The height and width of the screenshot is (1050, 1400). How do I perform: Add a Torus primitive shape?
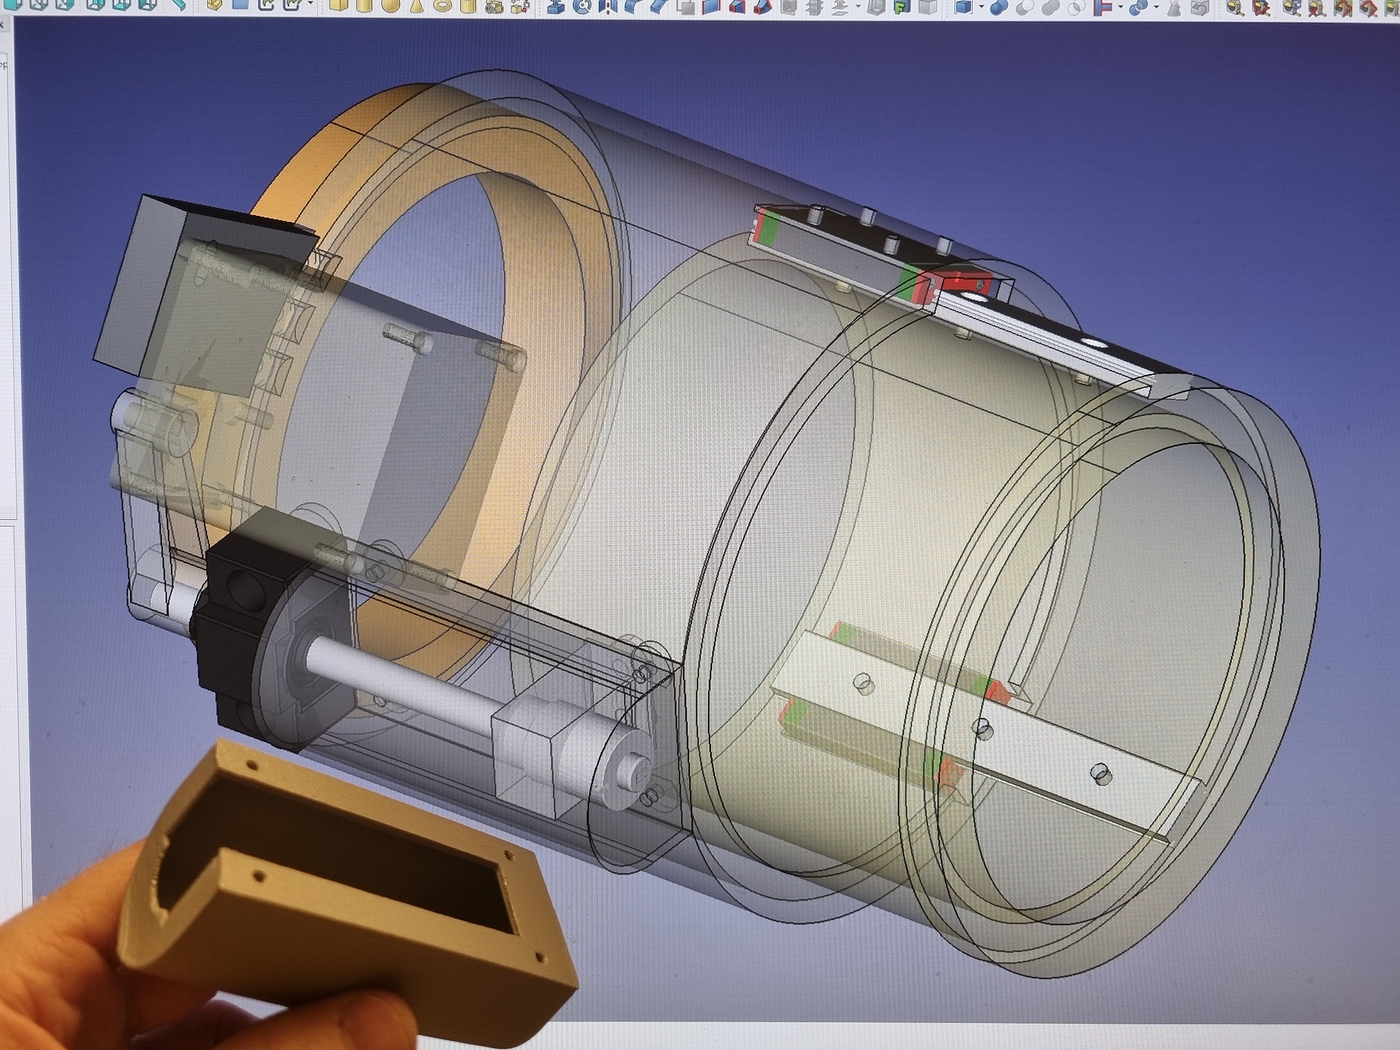(441, 5)
